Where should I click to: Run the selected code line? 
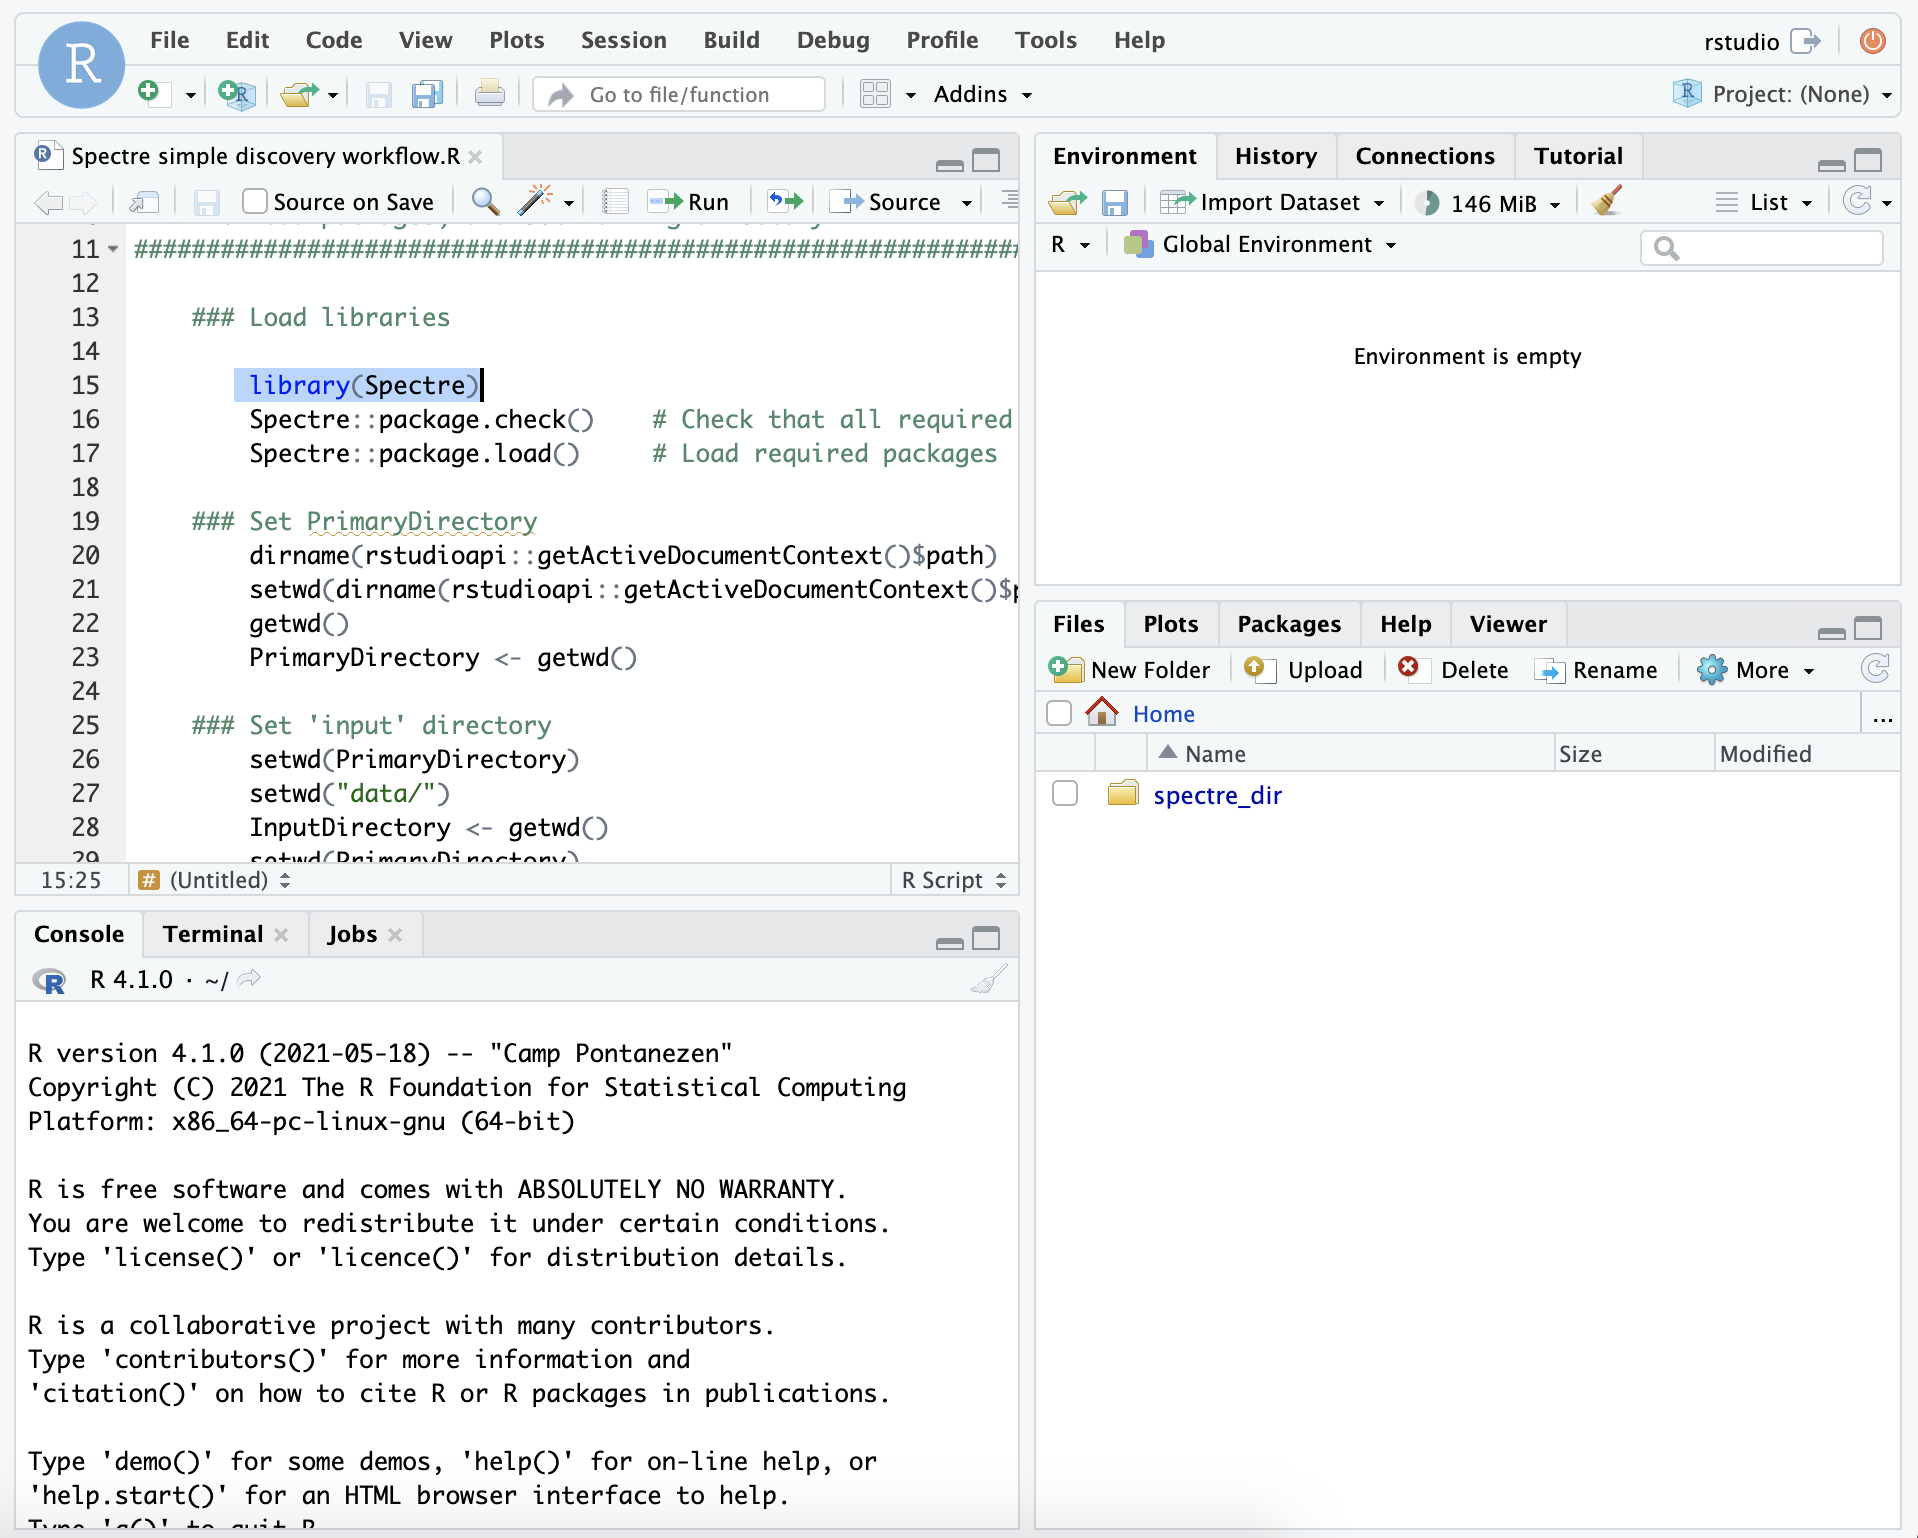coord(689,201)
